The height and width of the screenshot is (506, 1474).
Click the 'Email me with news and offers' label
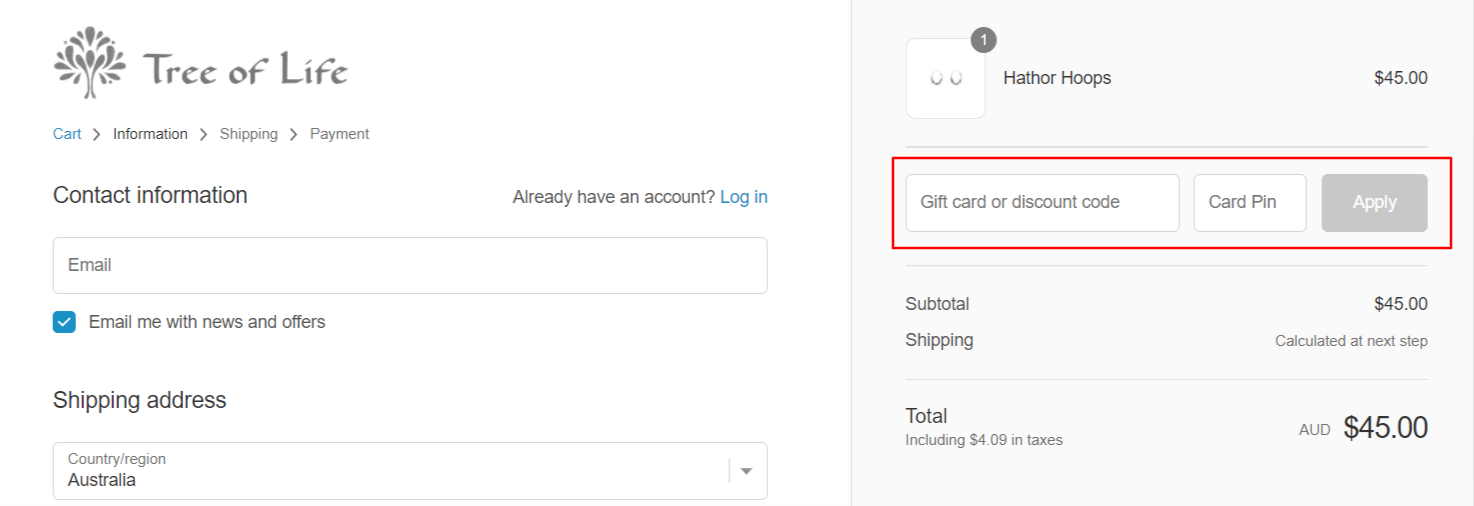pos(207,322)
